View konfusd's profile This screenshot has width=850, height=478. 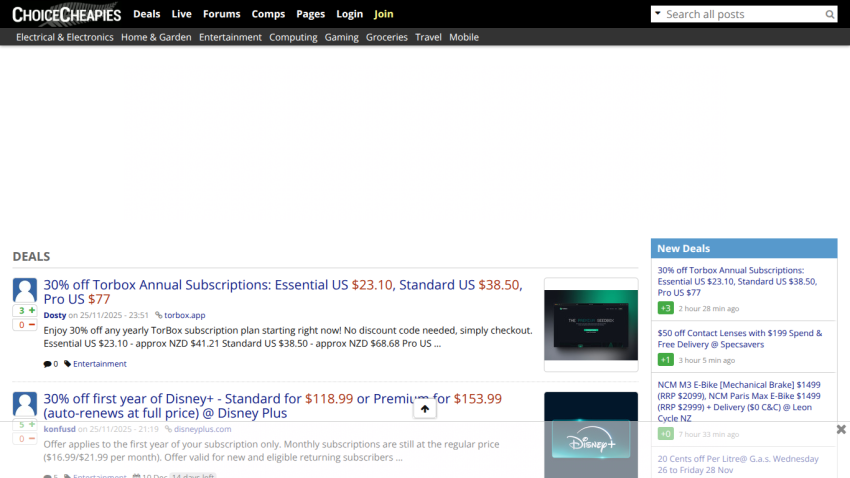[x=60, y=429]
